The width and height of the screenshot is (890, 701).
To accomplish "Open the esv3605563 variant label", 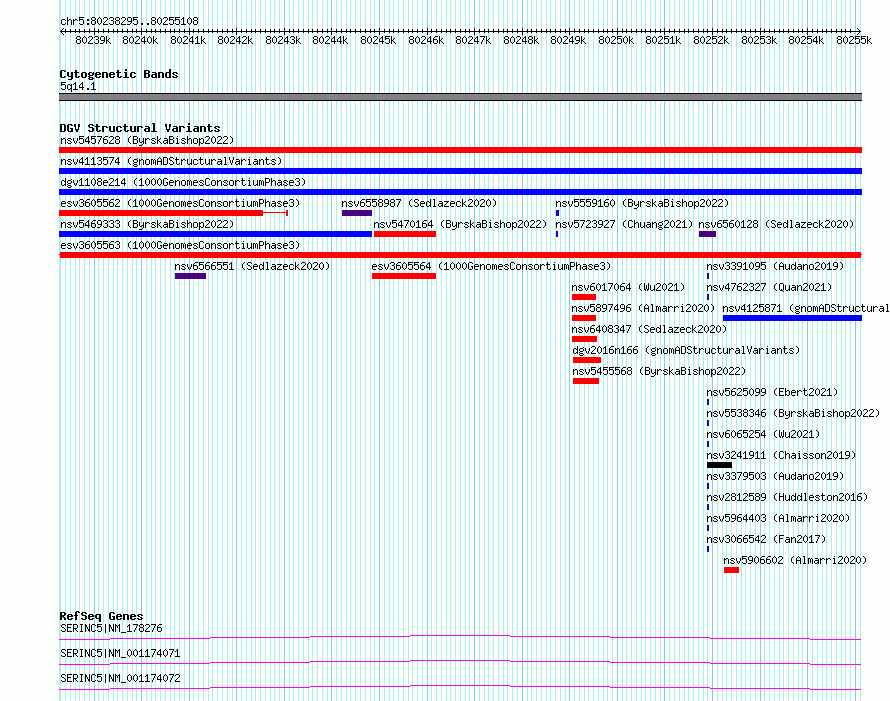I will (180, 245).
